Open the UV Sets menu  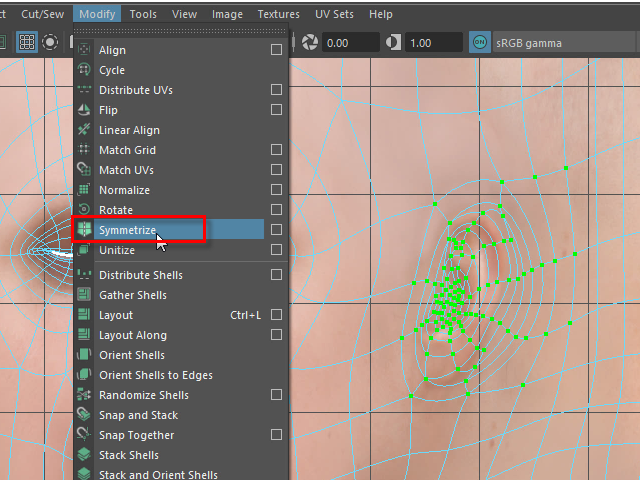click(x=333, y=14)
